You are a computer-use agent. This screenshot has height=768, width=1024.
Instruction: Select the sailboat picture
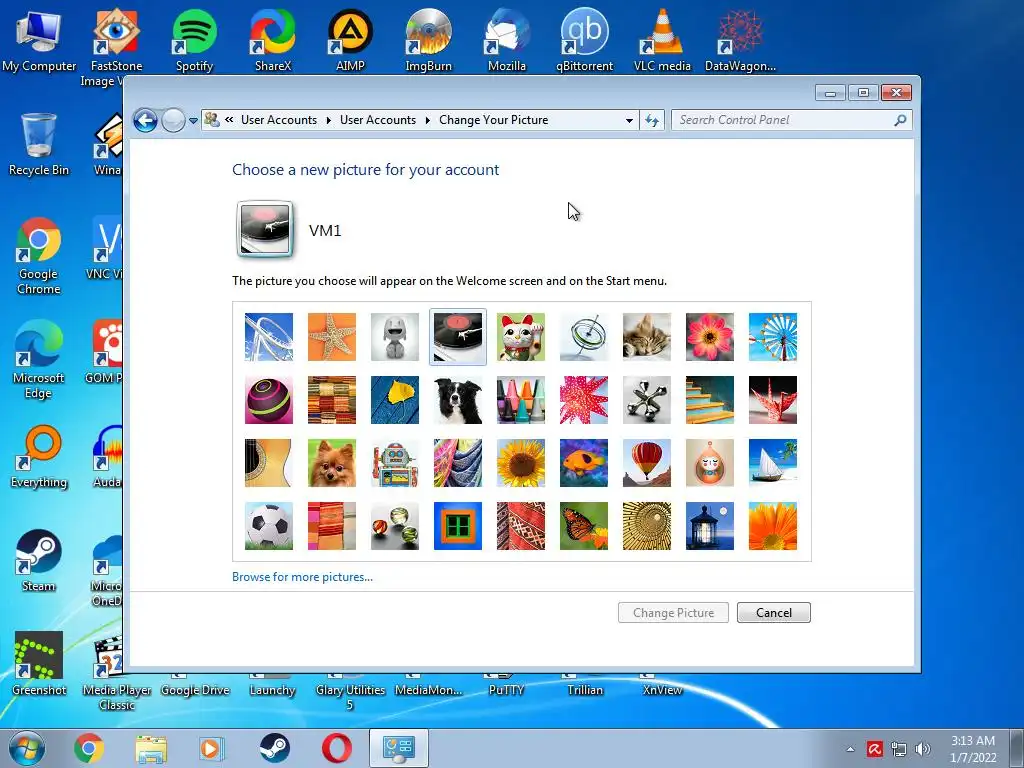pyautogui.click(x=773, y=463)
